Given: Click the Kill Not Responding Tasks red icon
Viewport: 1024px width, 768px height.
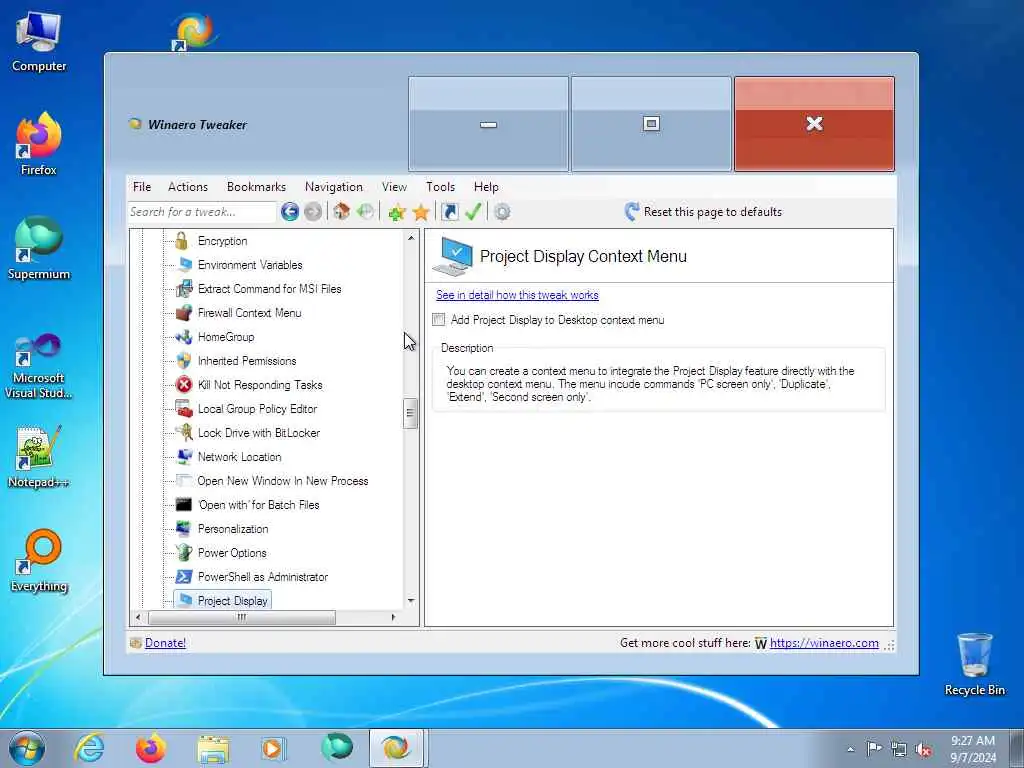Looking at the screenshot, I should (184, 385).
